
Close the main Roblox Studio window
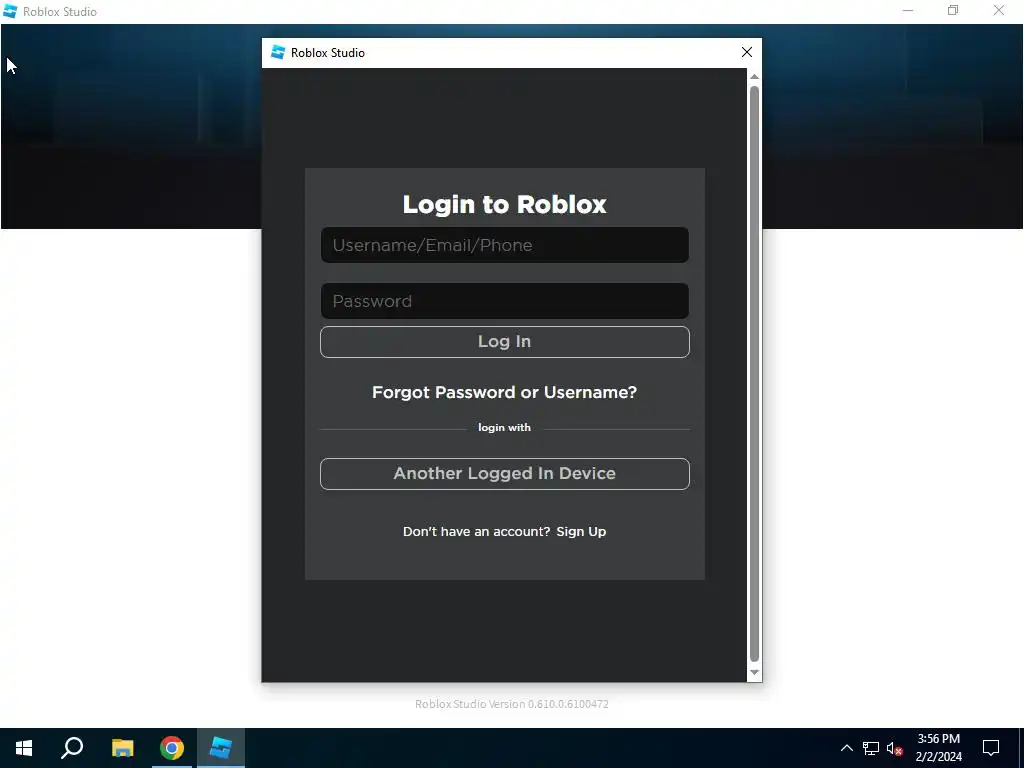click(999, 10)
